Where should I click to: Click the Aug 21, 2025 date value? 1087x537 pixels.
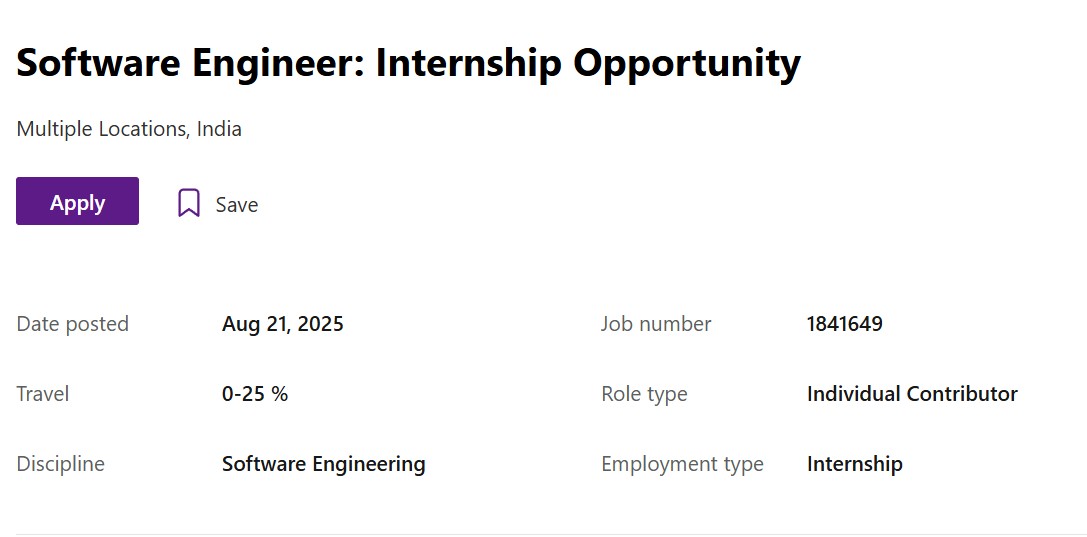click(x=283, y=324)
